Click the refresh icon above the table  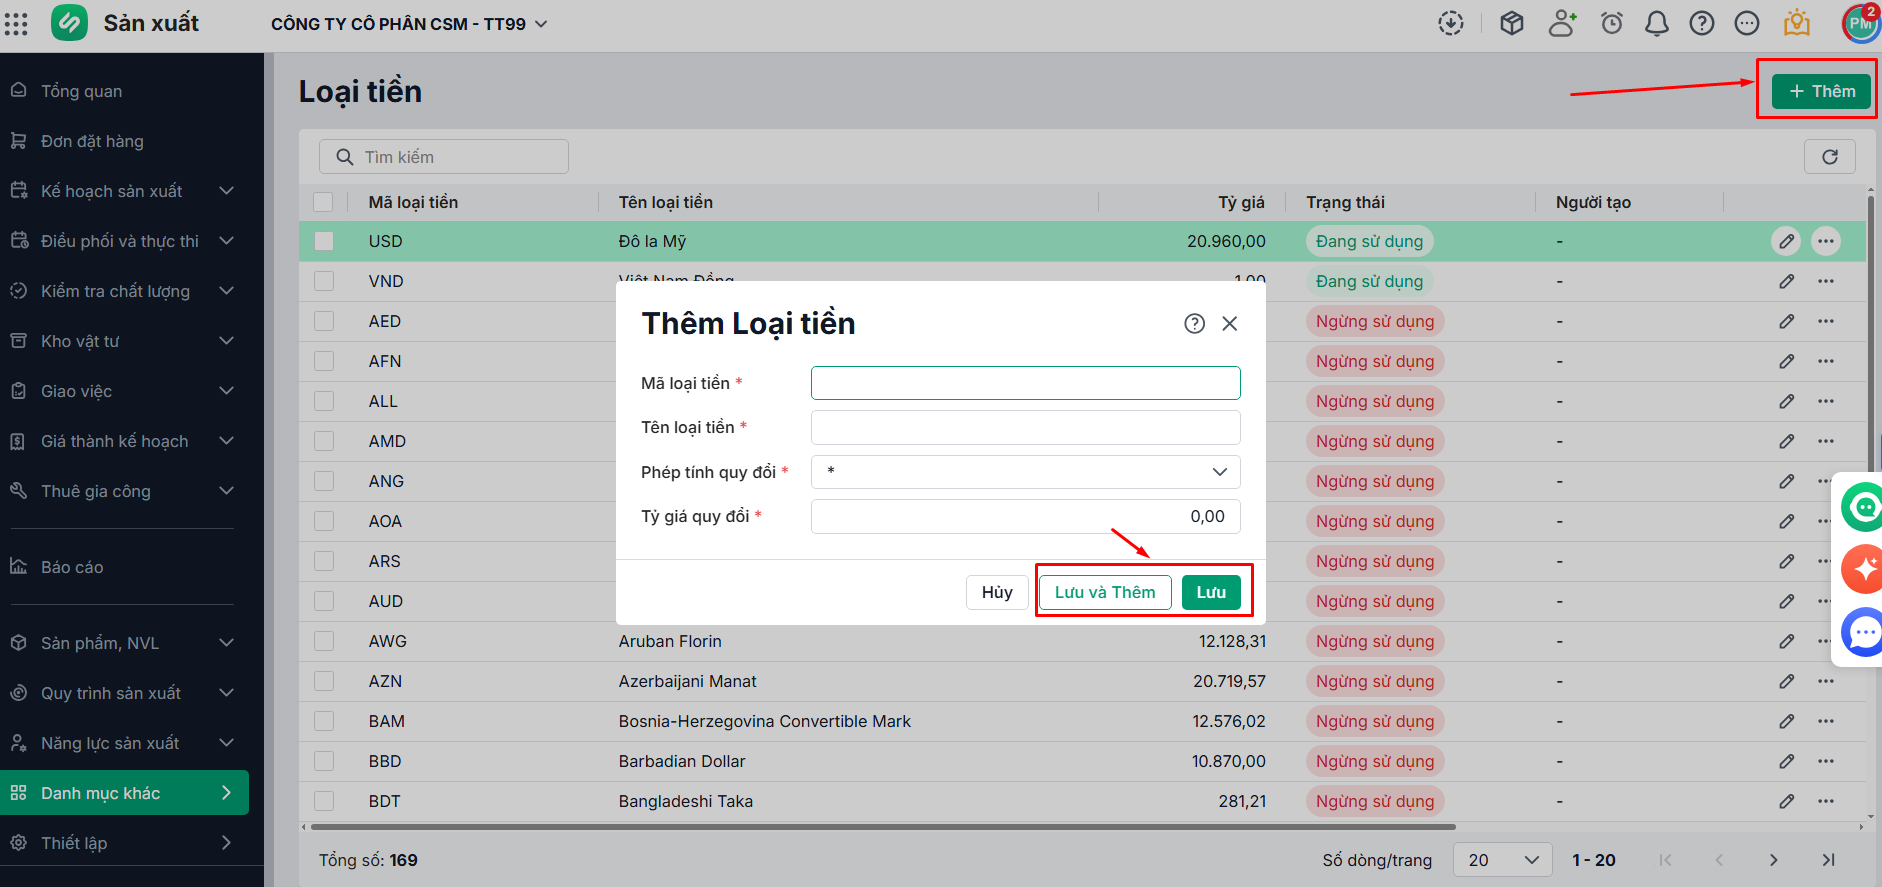click(x=1830, y=157)
